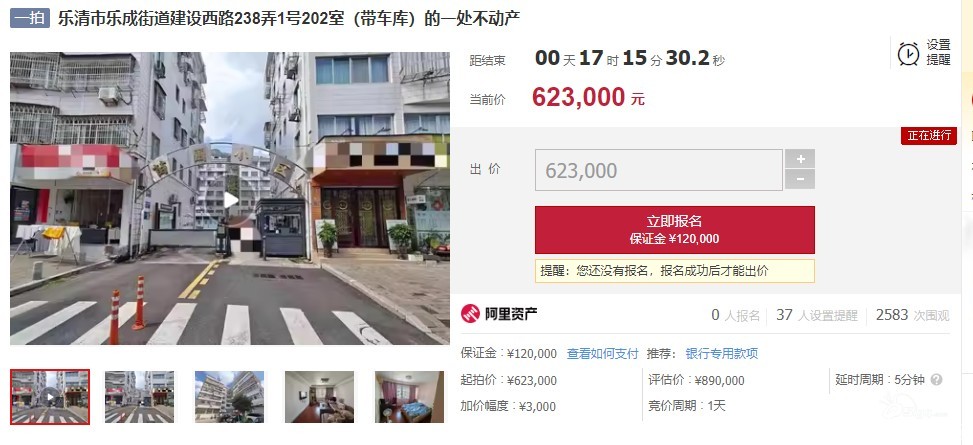973x445 pixels.
Task: Select the bedroom thumbnail
Action: point(410,397)
